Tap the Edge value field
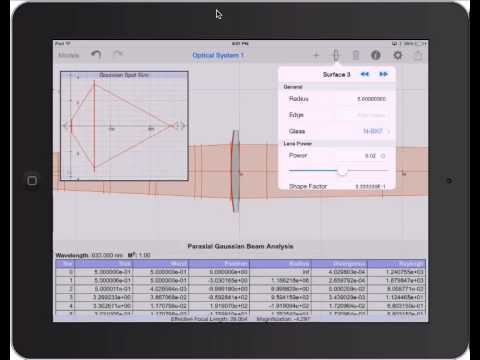The height and width of the screenshot is (360, 480). (372, 115)
